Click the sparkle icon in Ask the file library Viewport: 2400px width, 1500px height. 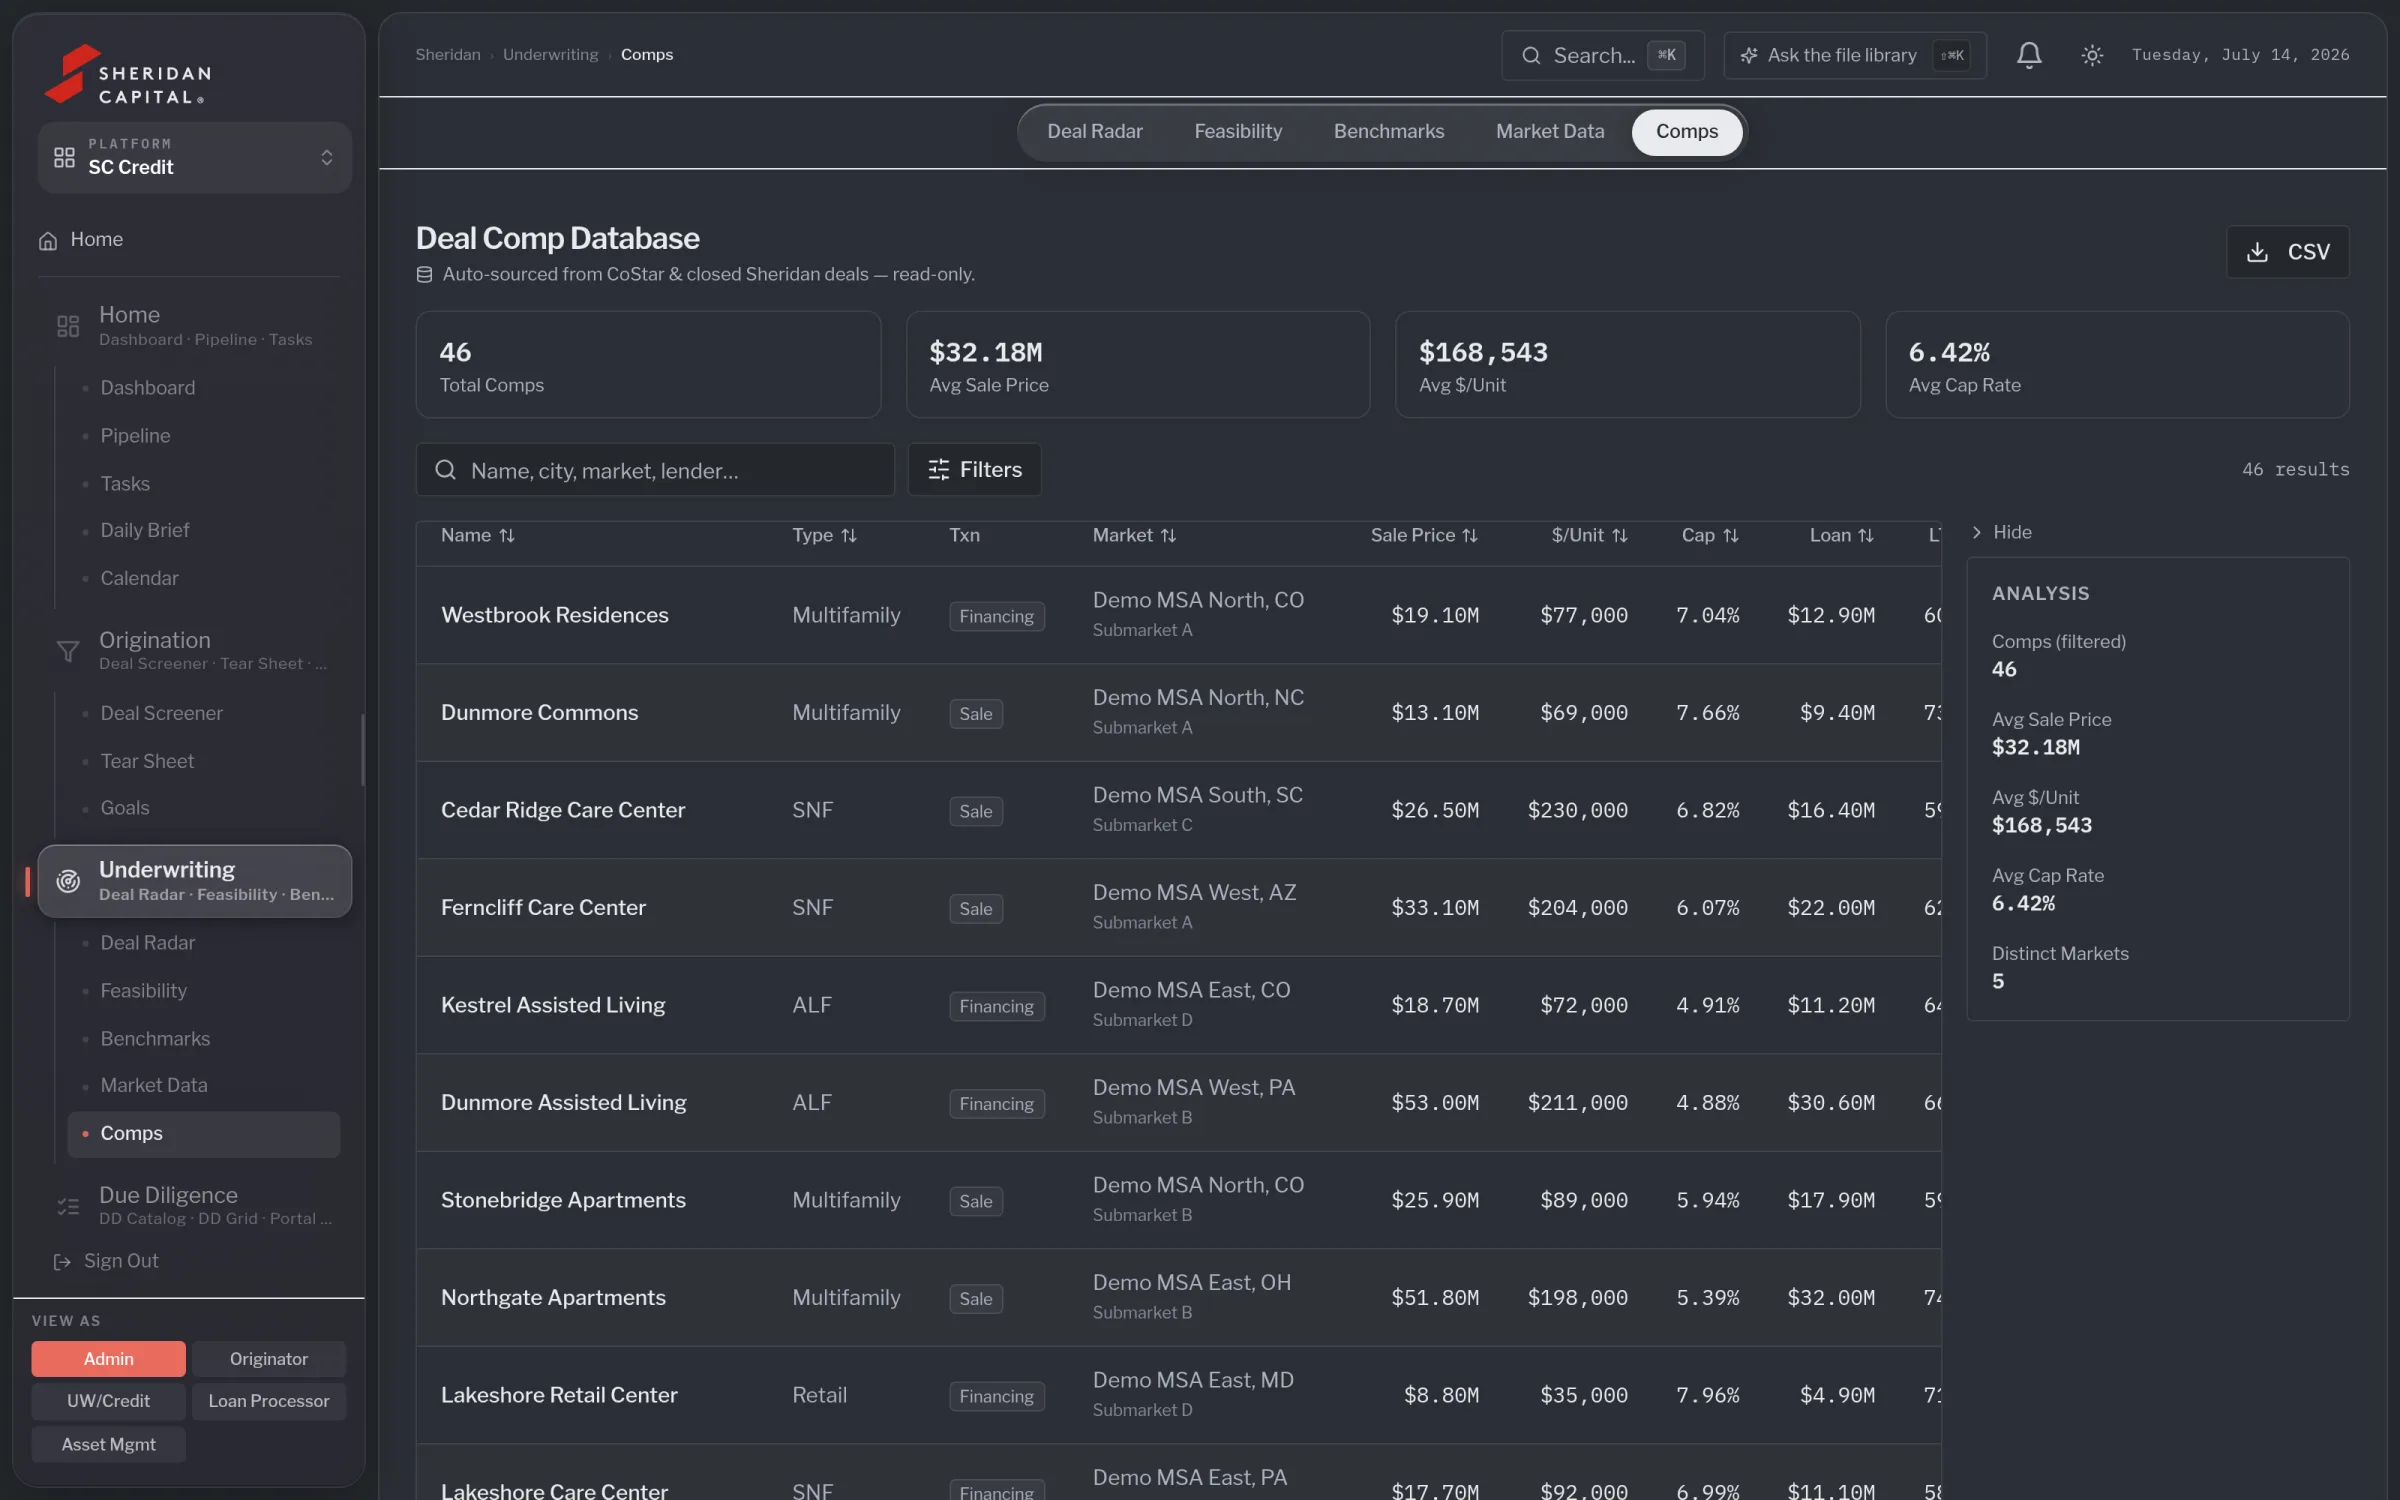(1748, 56)
